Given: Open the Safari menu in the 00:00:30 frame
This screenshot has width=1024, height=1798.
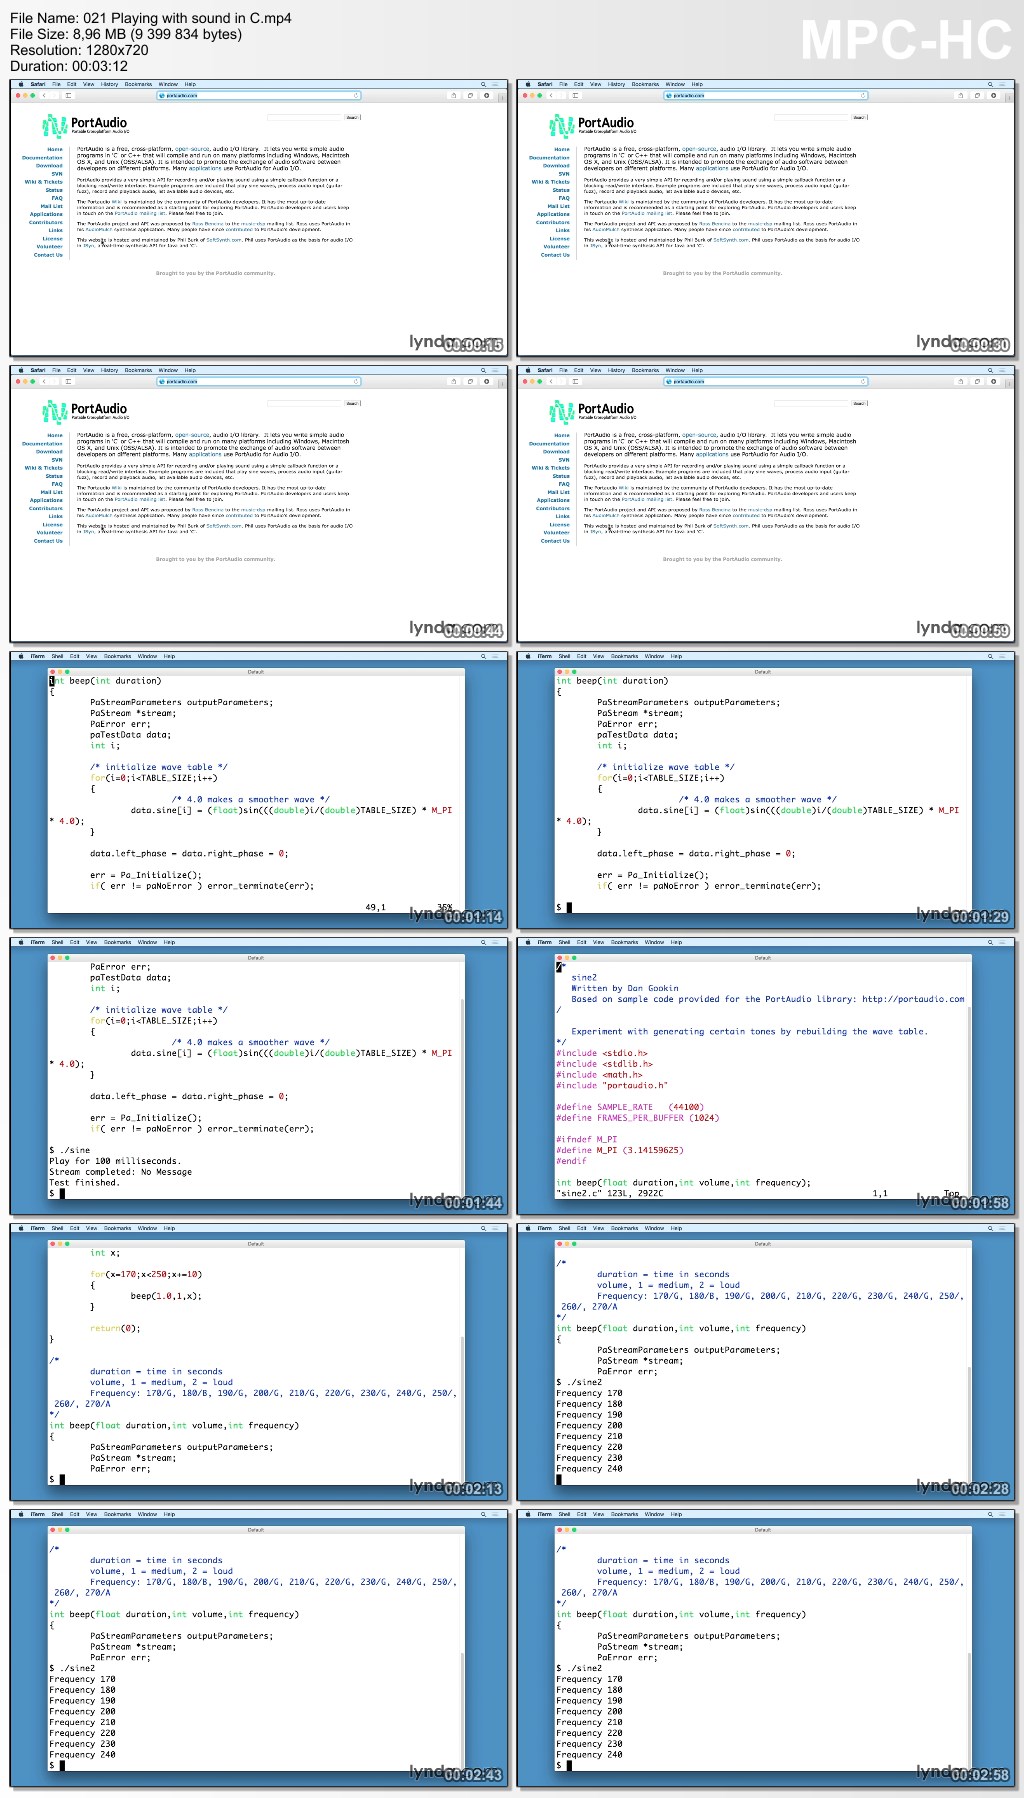Looking at the screenshot, I should point(545,84).
